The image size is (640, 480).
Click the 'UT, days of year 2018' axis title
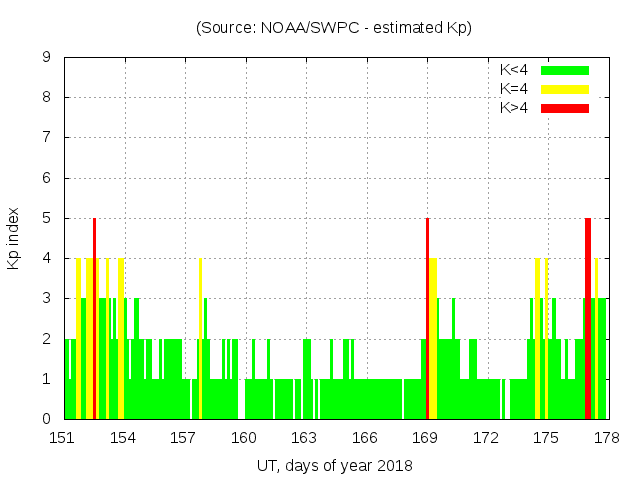click(333, 466)
